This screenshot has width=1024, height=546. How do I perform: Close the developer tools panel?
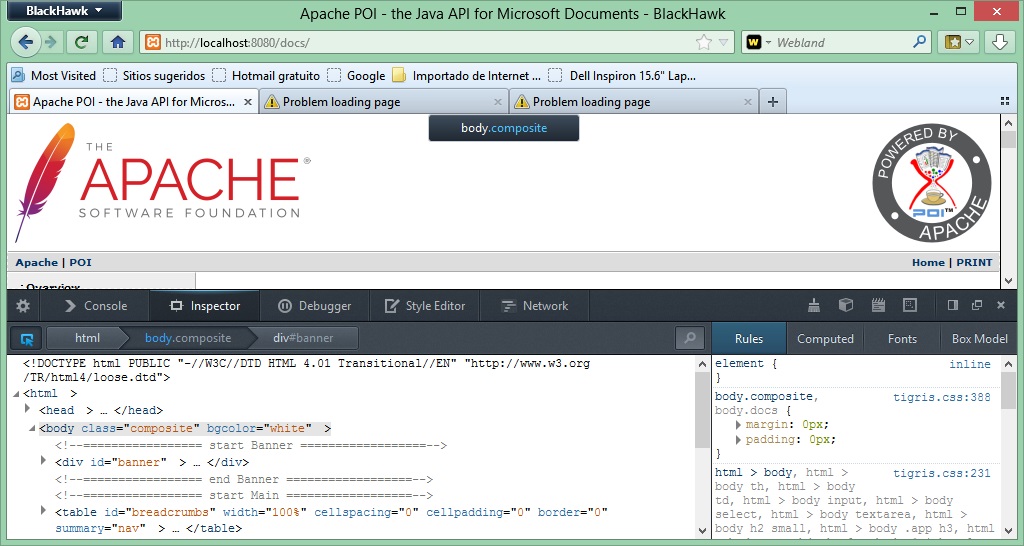(1000, 305)
